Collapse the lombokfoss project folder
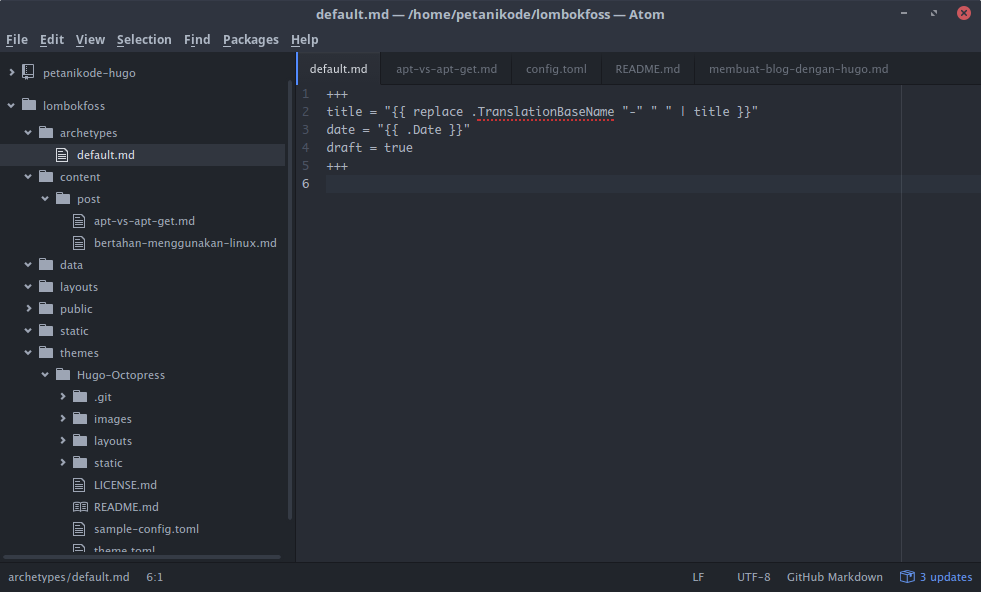981x592 pixels. click(11, 105)
